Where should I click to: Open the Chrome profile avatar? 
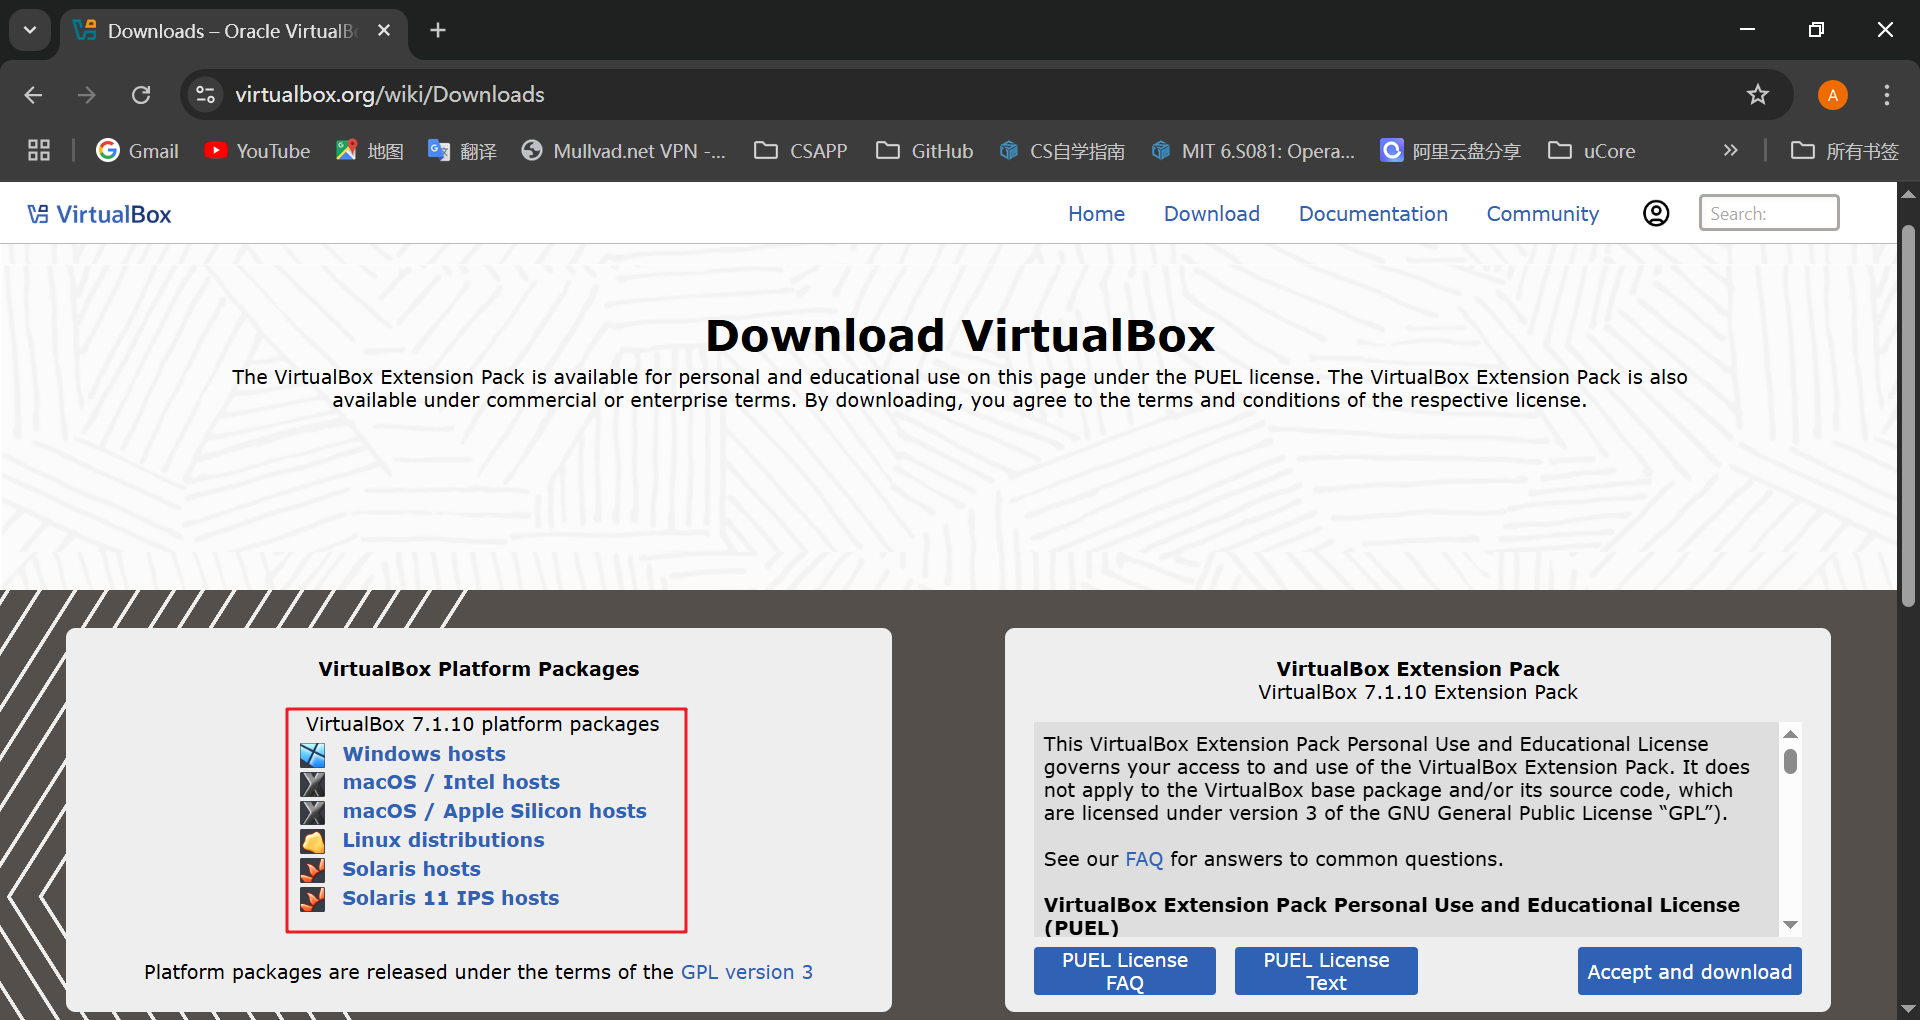(1832, 94)
